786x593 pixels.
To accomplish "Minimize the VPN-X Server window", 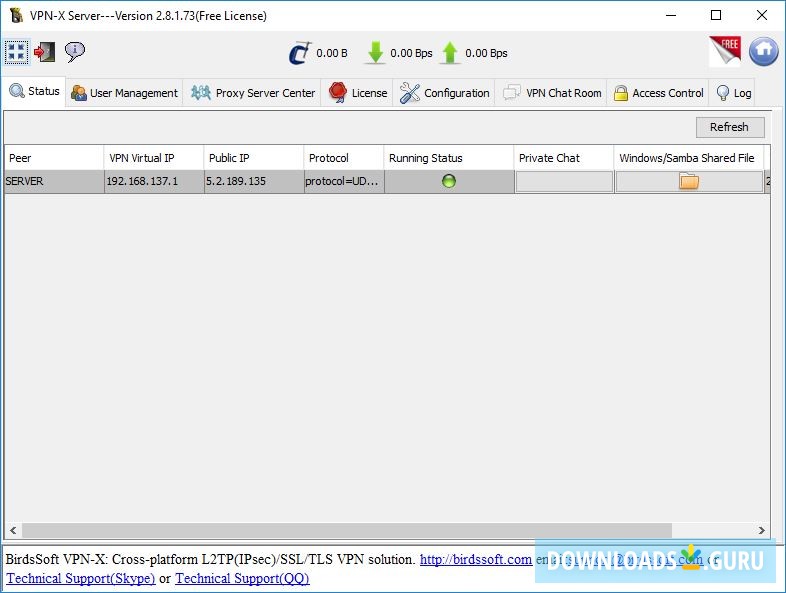I will coord(671,16).
